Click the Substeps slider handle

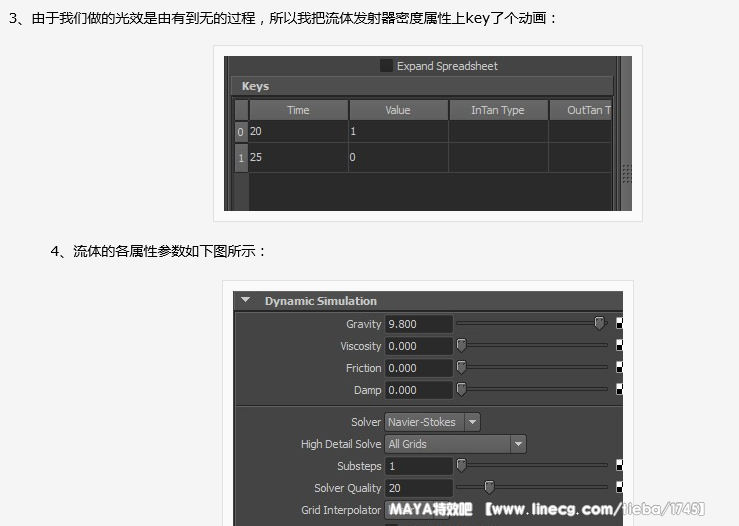click(461, 466)
